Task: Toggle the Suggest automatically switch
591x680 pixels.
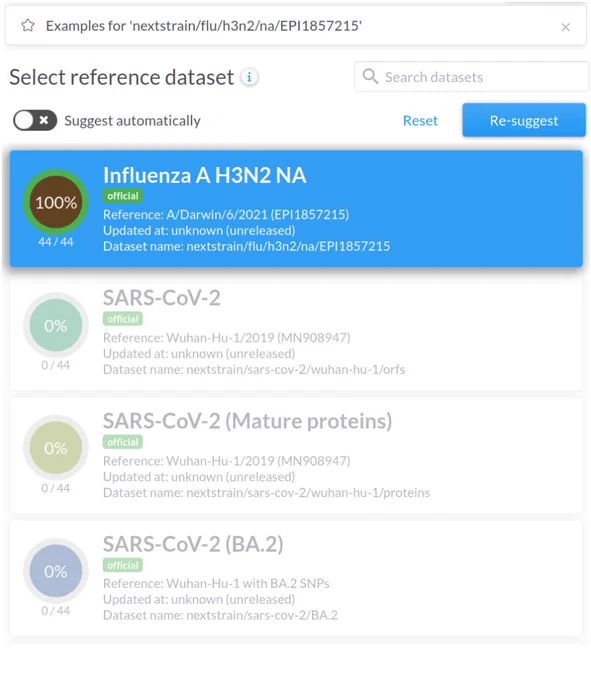Action: tap(35, 120)
